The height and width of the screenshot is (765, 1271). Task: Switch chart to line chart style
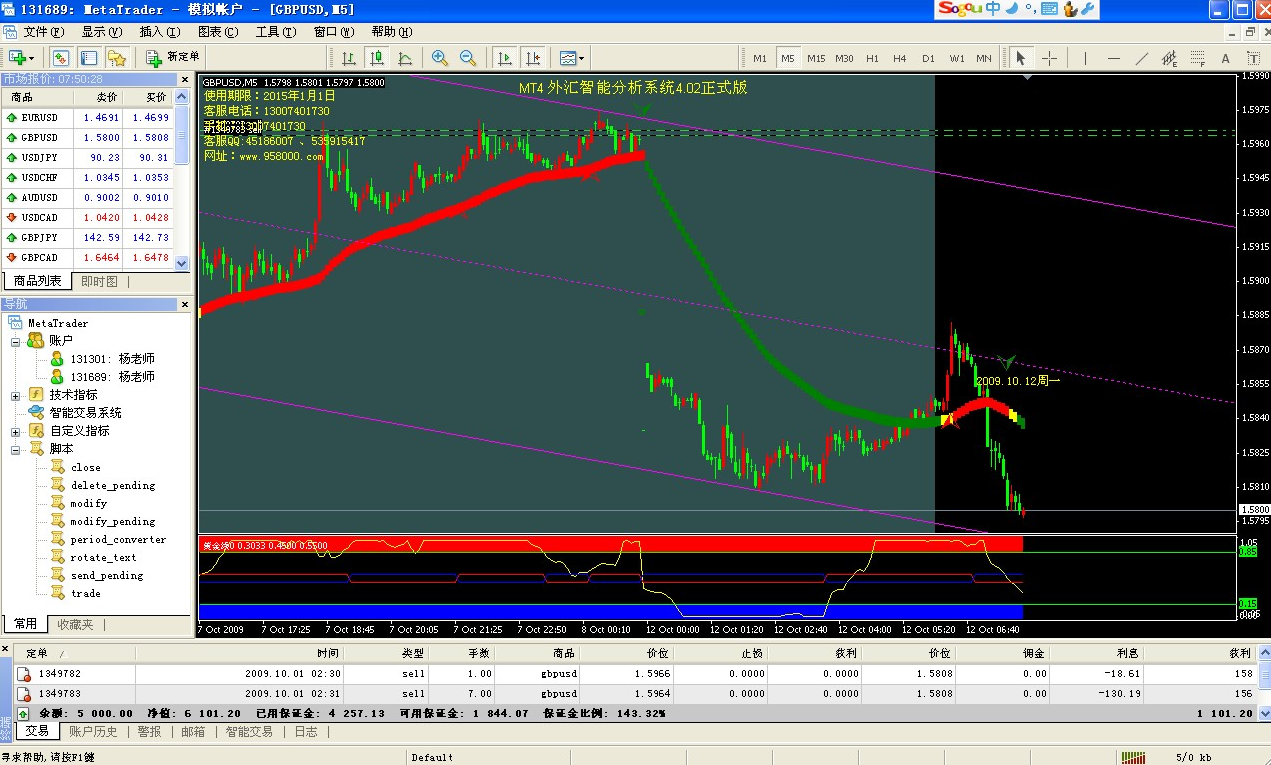405,58
